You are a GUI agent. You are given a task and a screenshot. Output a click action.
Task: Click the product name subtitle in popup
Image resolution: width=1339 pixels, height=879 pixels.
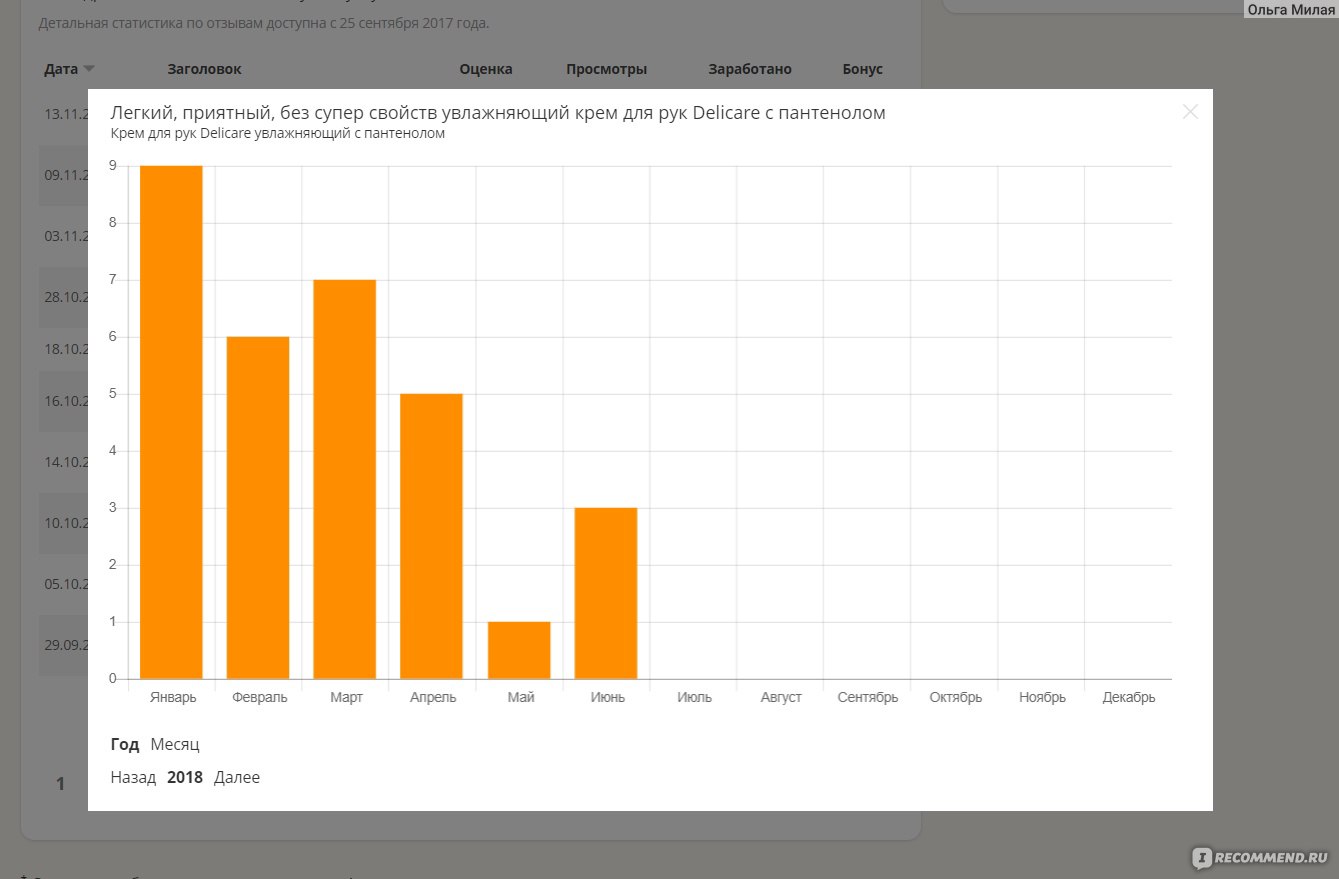[278, 133]
